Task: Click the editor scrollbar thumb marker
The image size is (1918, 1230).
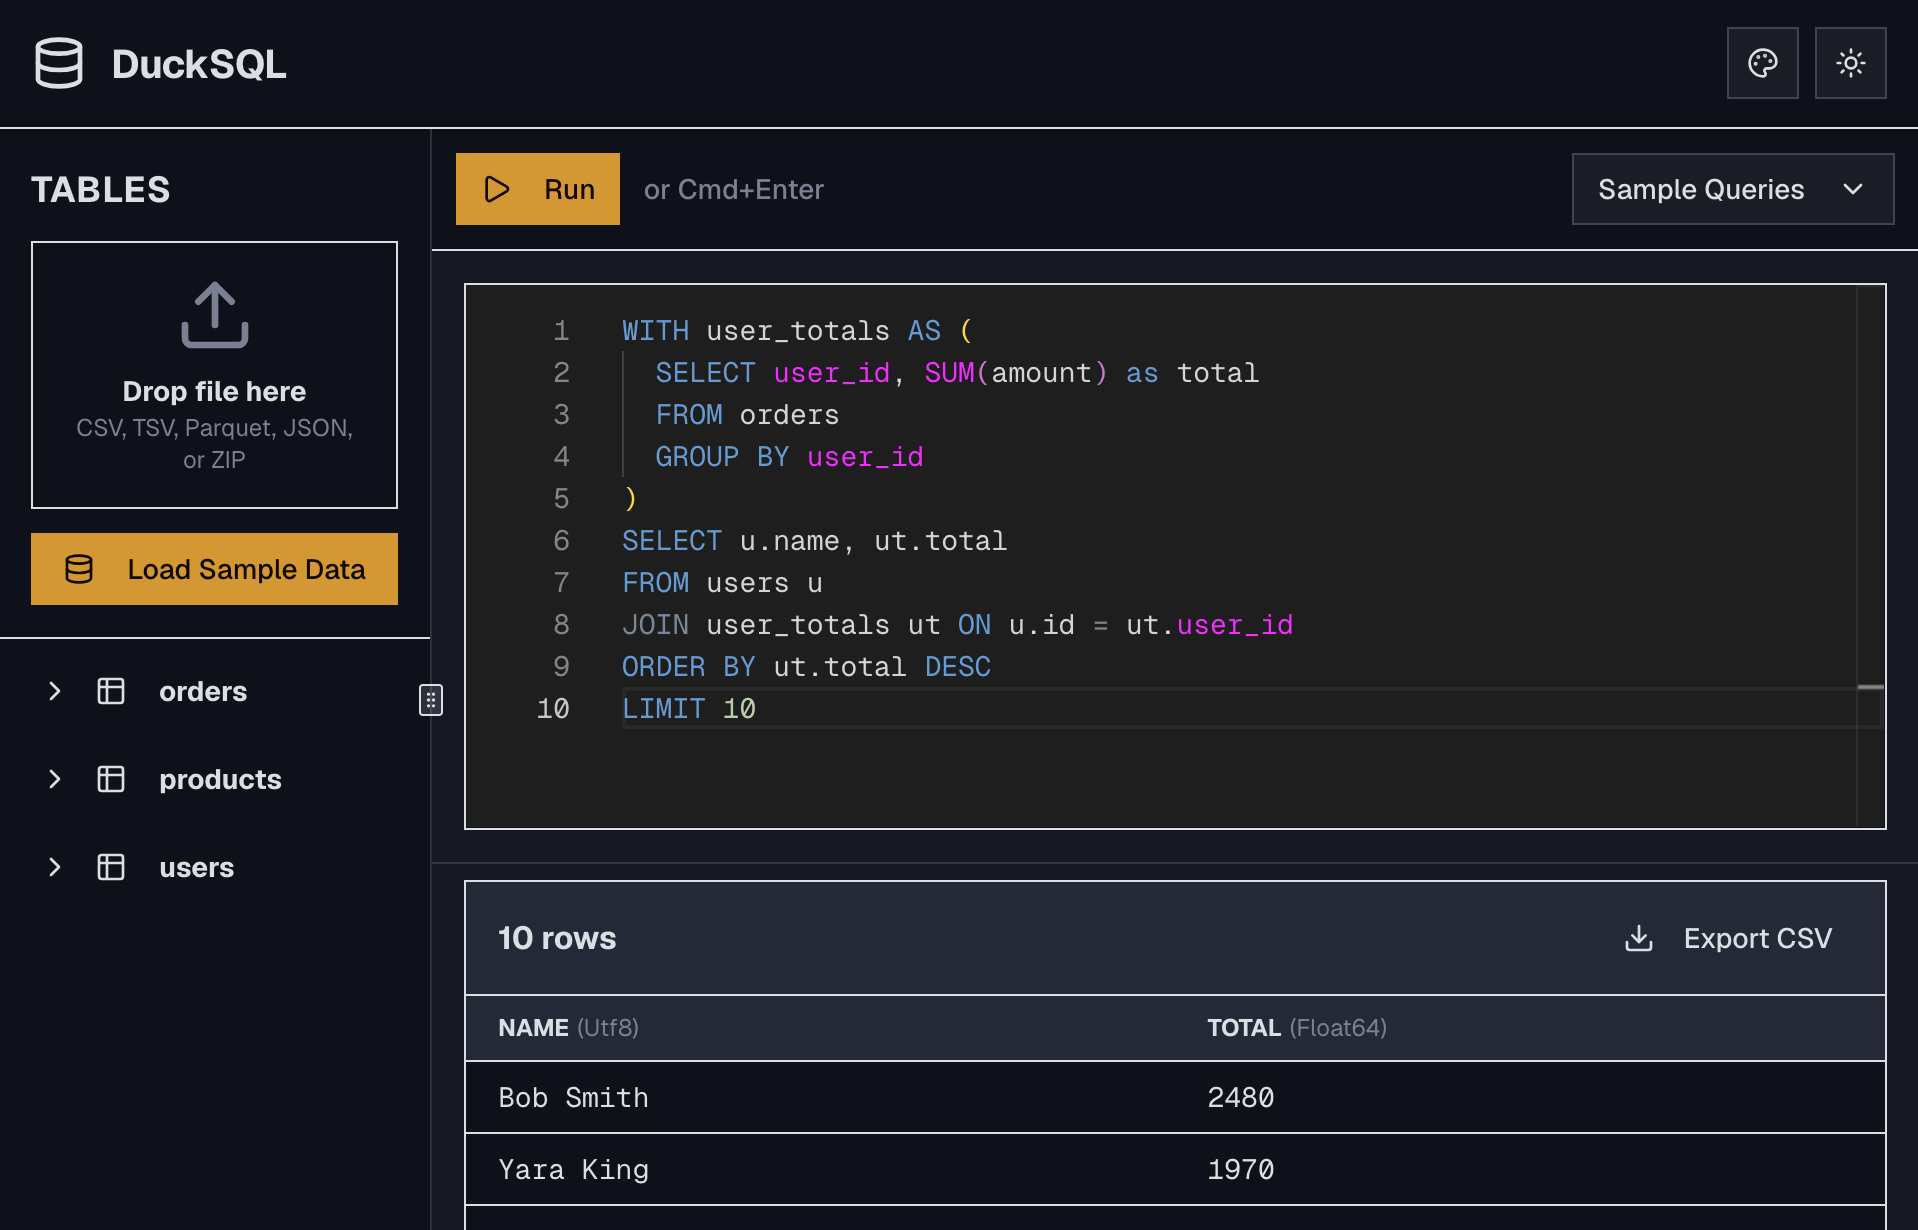Action: pos(1870,687)
